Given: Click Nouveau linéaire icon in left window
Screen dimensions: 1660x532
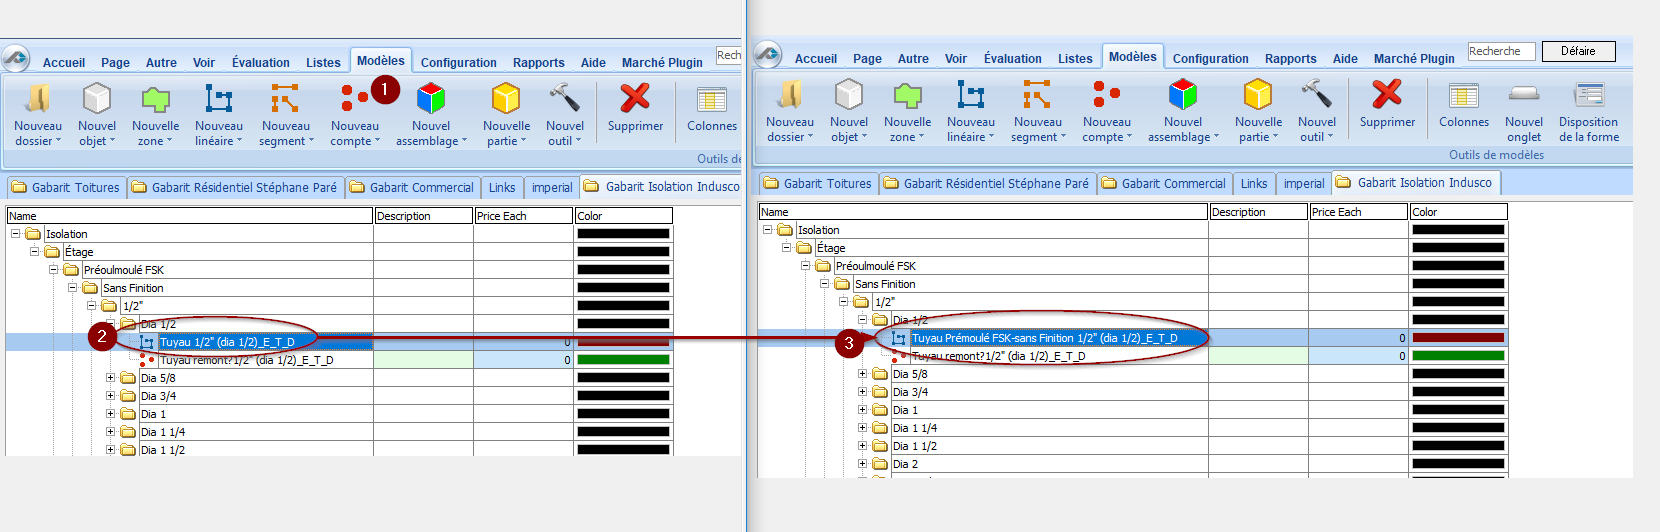Looking at the screenshot, I should (x=218, y=99).
